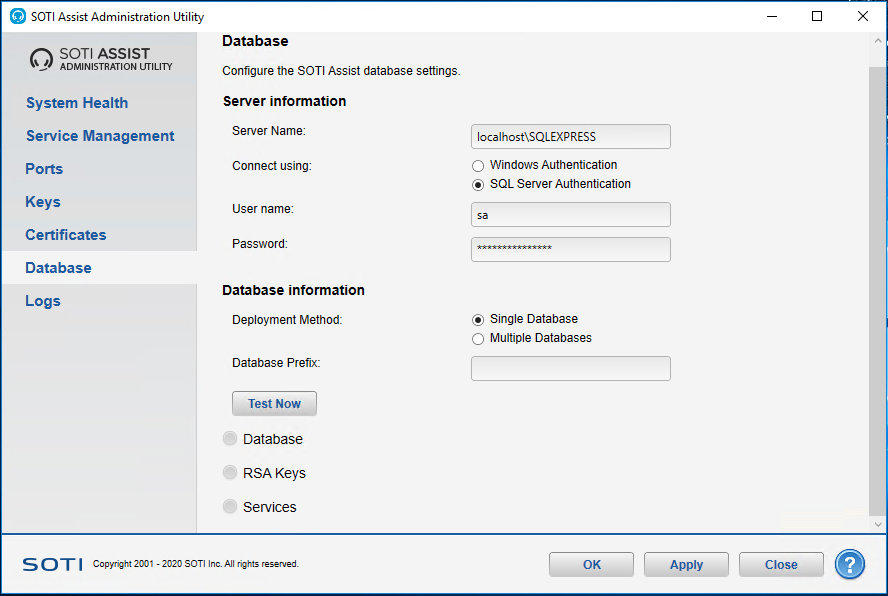Click the RSA Keys status indicator circle
The image size is (888, 596).
[x=229, y=472]
